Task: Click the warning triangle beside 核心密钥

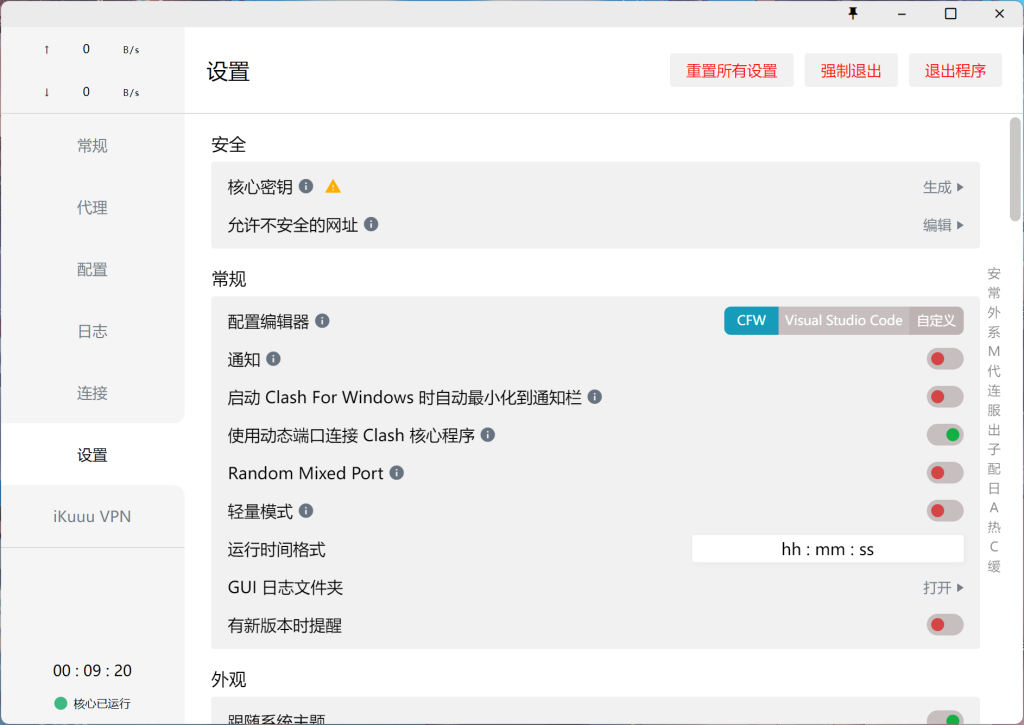Action: click(332, 186)
